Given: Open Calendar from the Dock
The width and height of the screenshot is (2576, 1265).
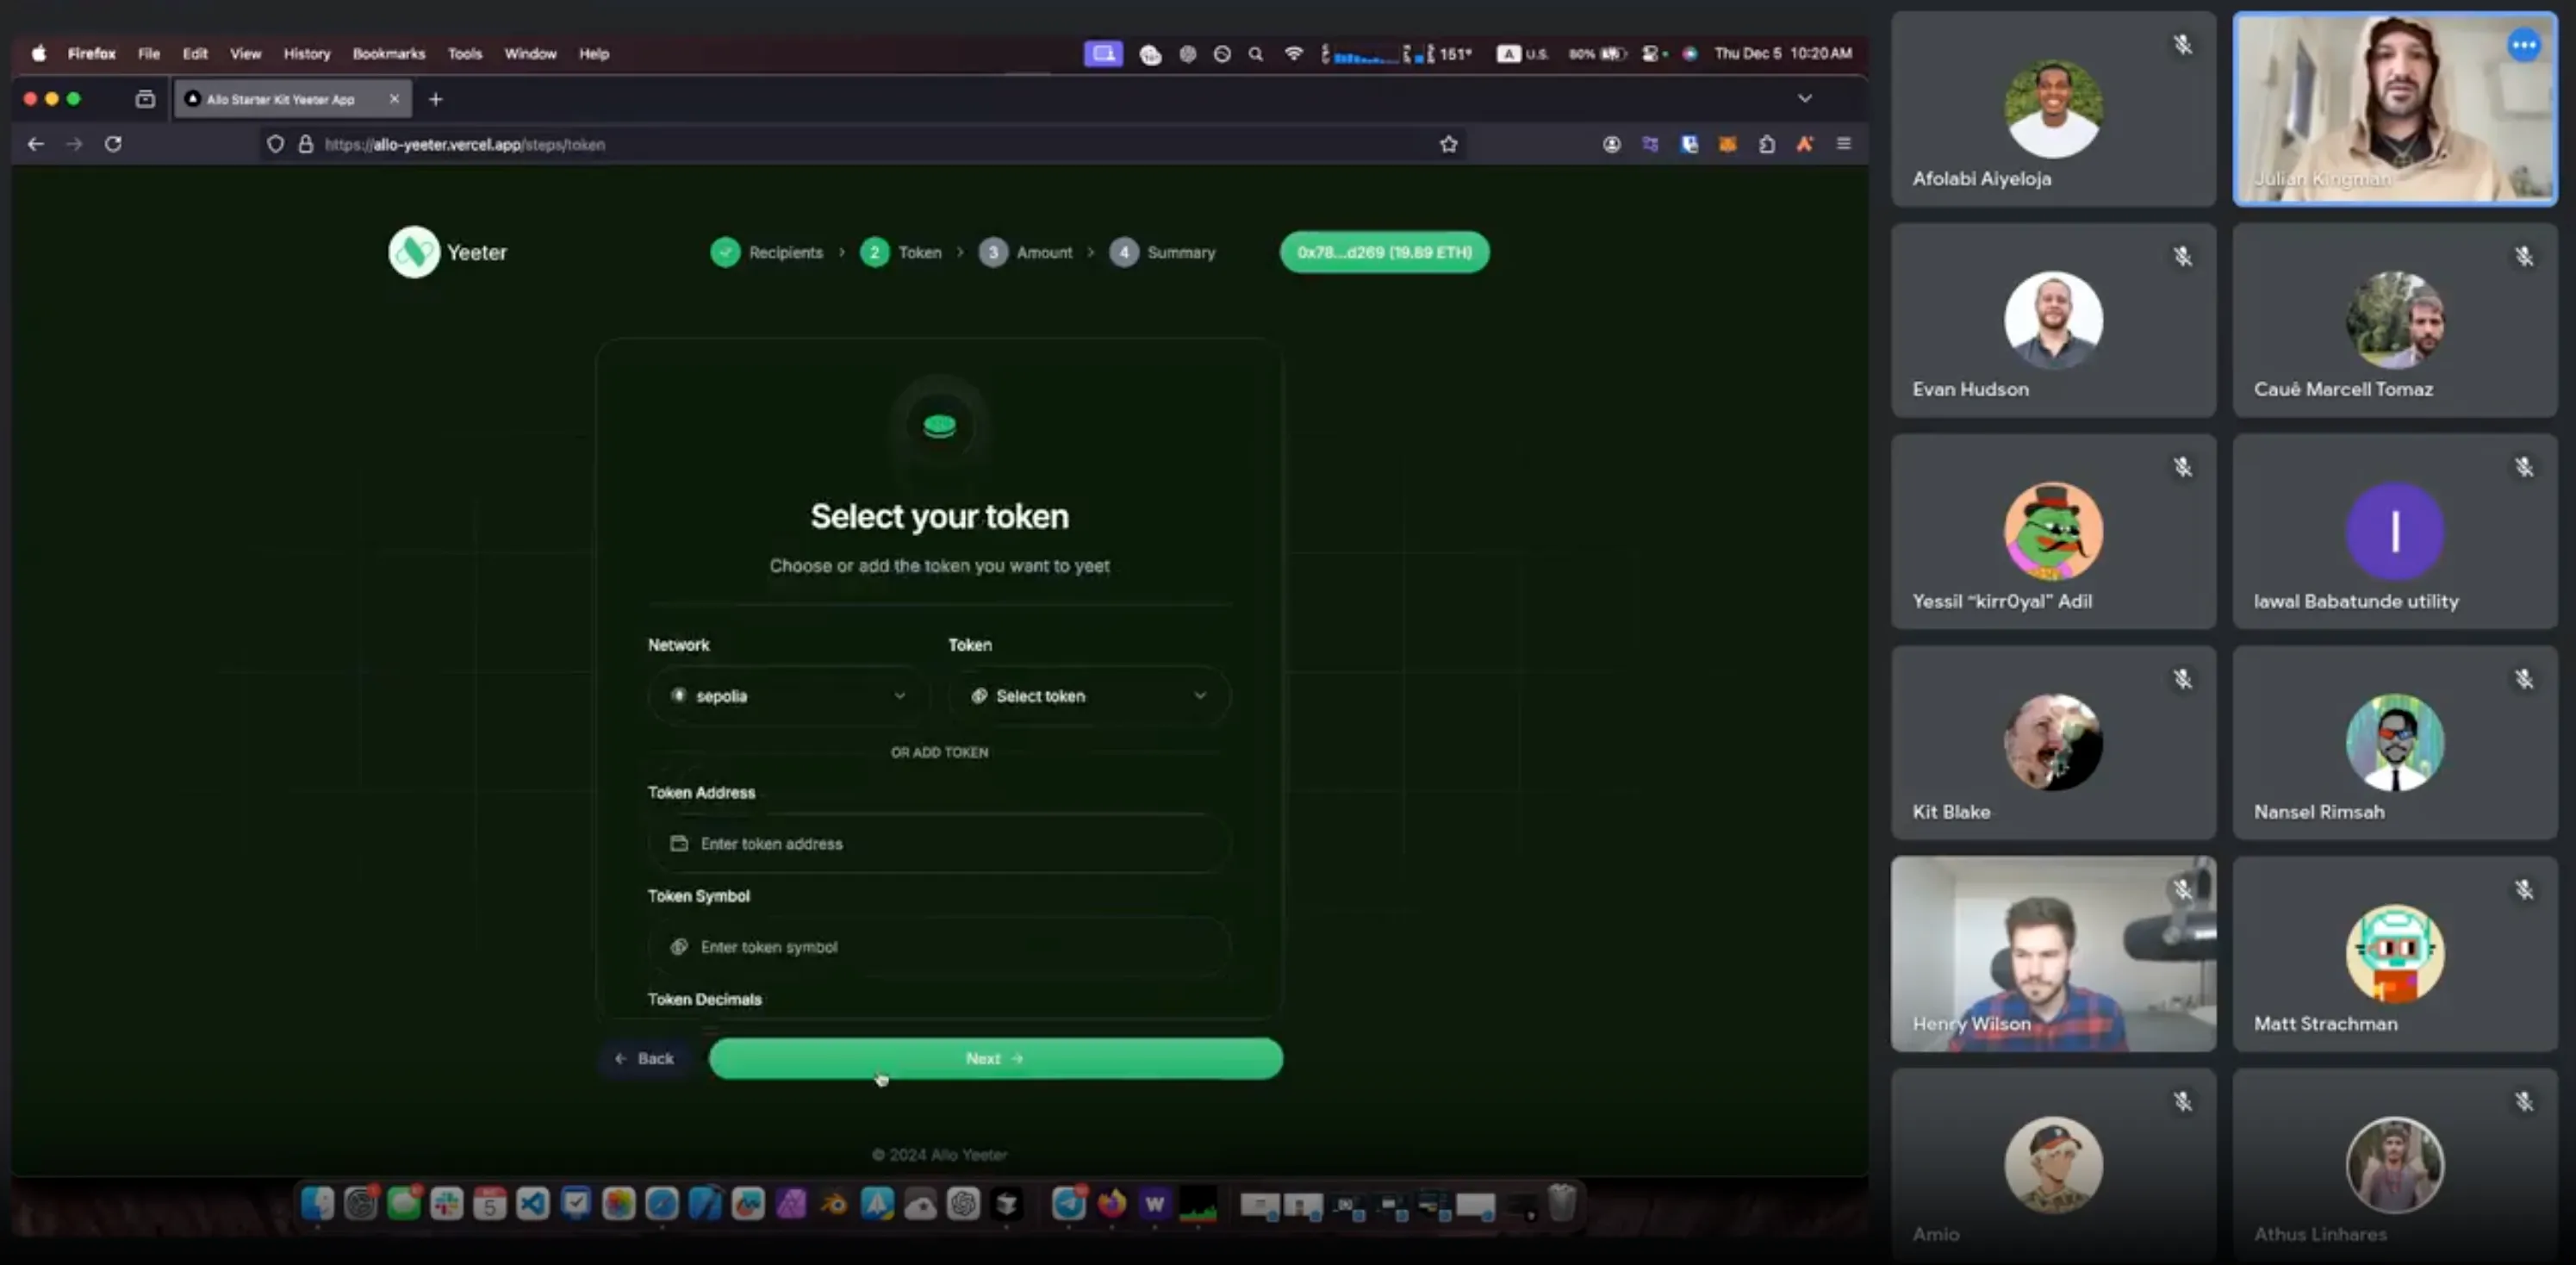Looking at the screenshot, I should 490,1204.
